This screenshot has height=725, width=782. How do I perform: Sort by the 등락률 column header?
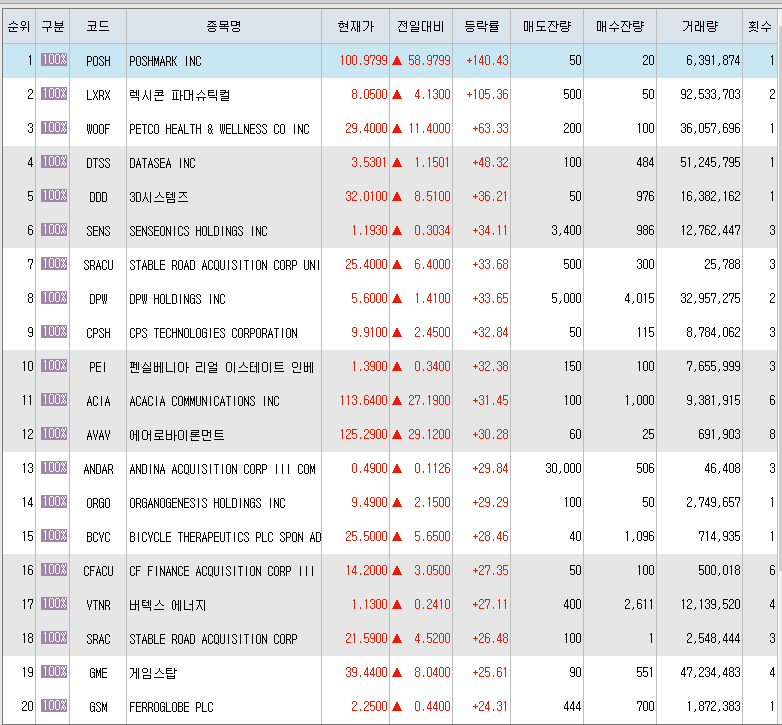[x=482, y=26]
